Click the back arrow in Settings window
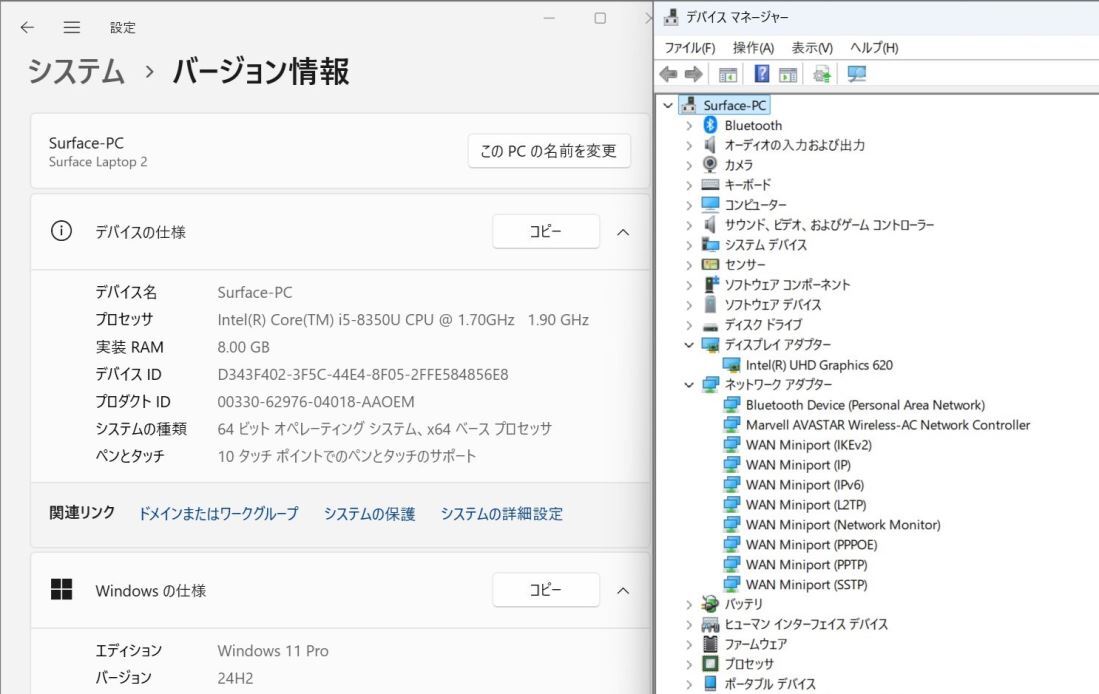Viewport: 1099px width, 694px height. (27, 27)
